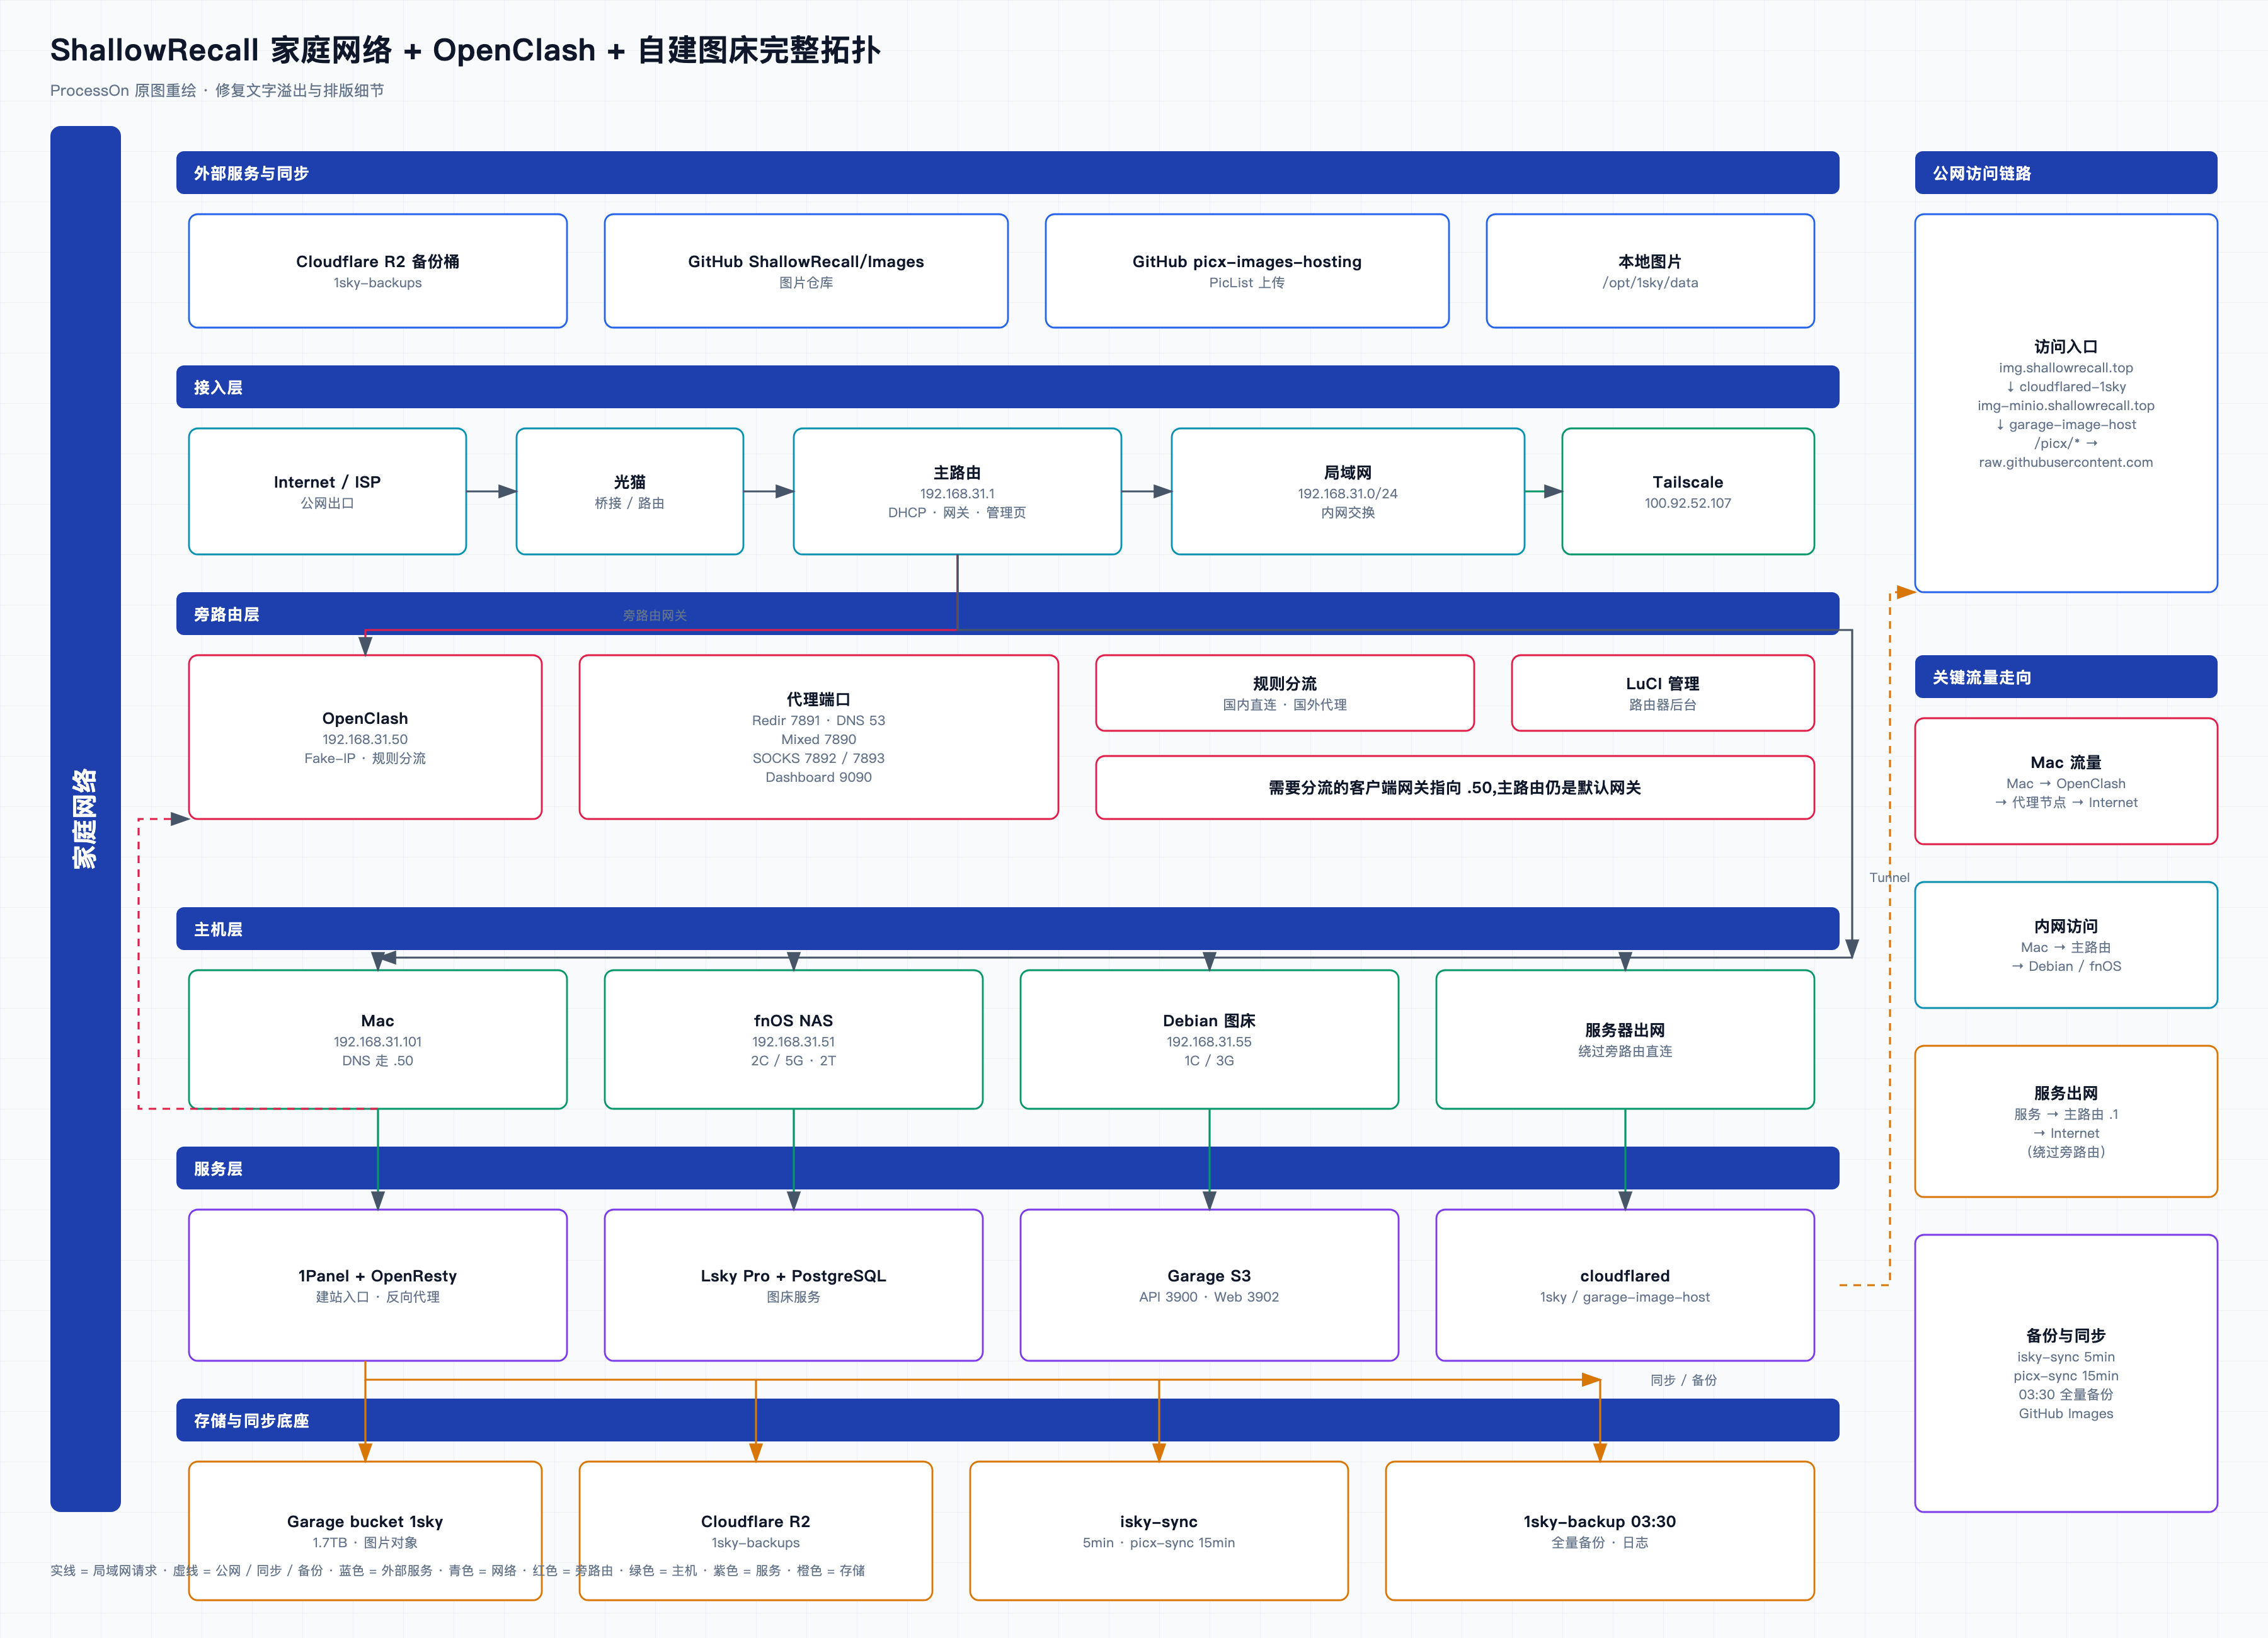
Task: Select the 存储与同步底座 header bar
Action: (1008, 1420)
